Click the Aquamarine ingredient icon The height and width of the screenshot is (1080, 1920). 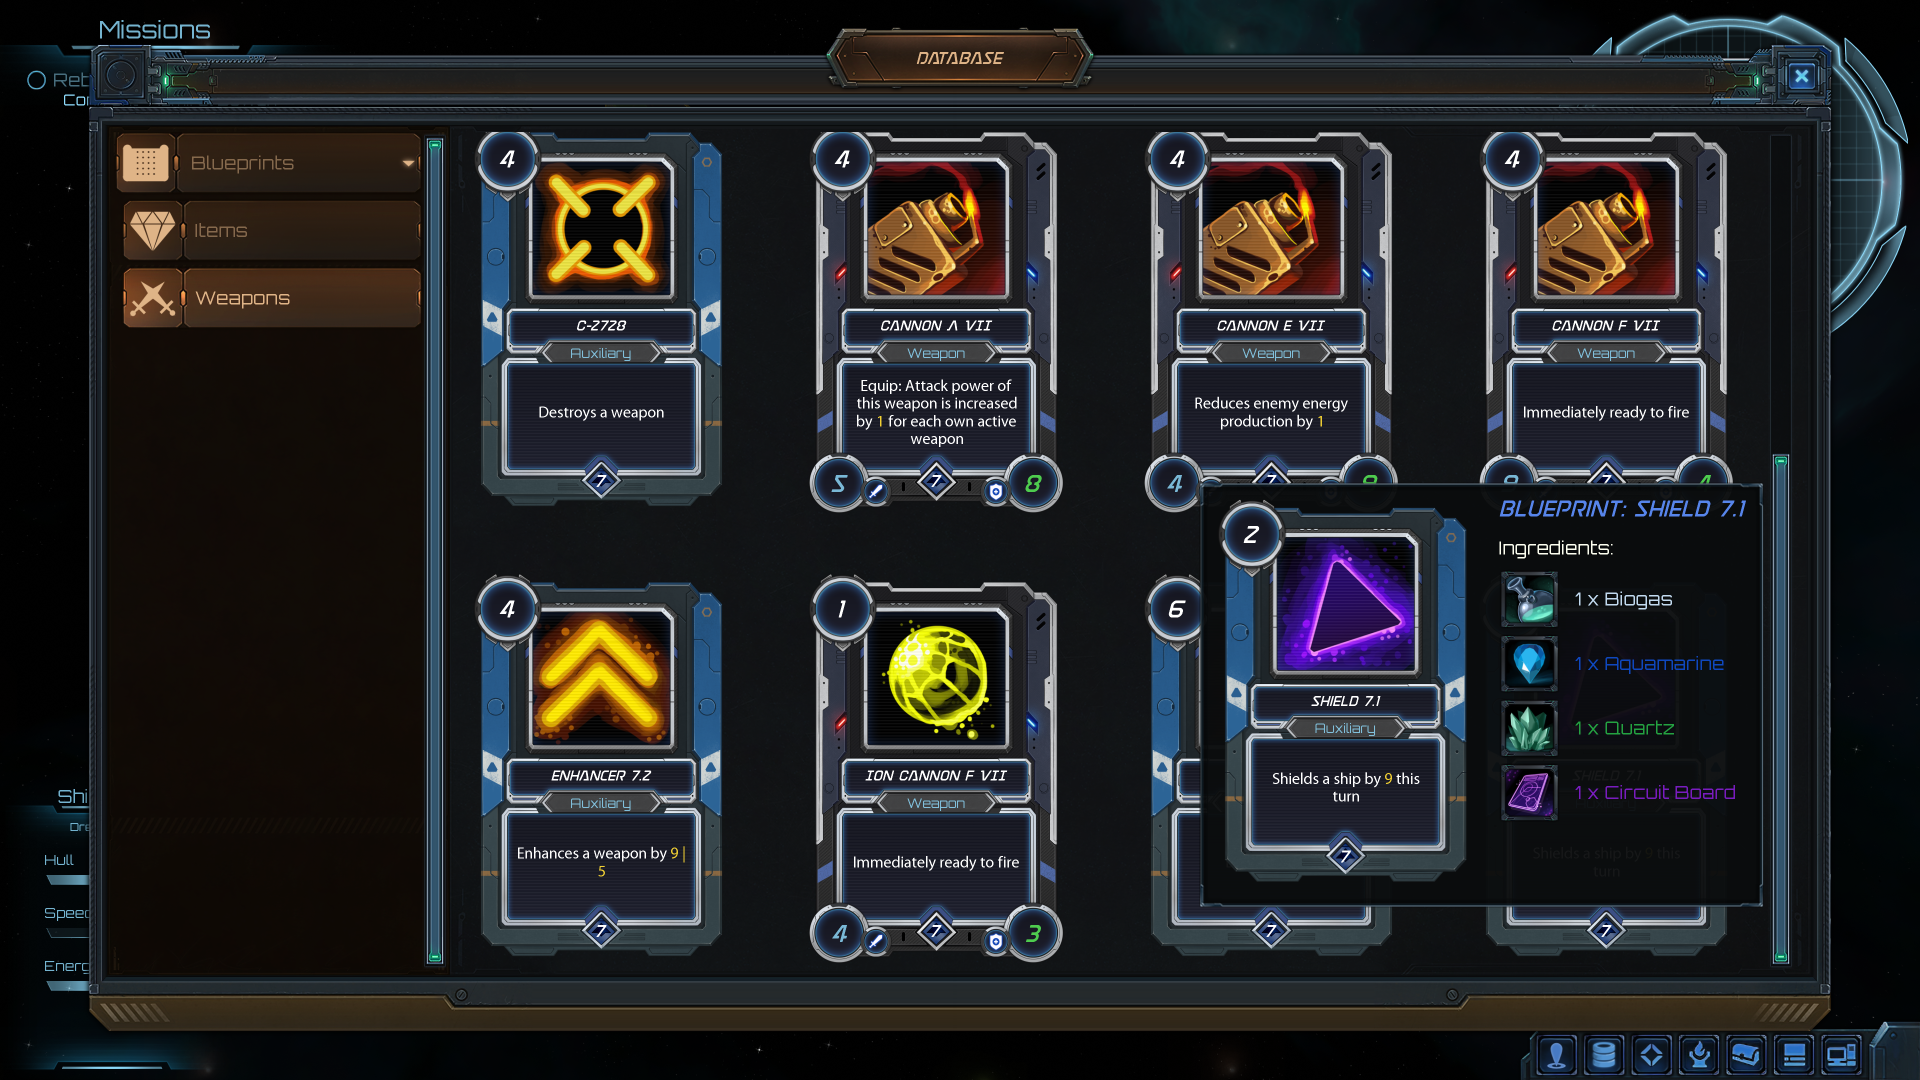1529,663
